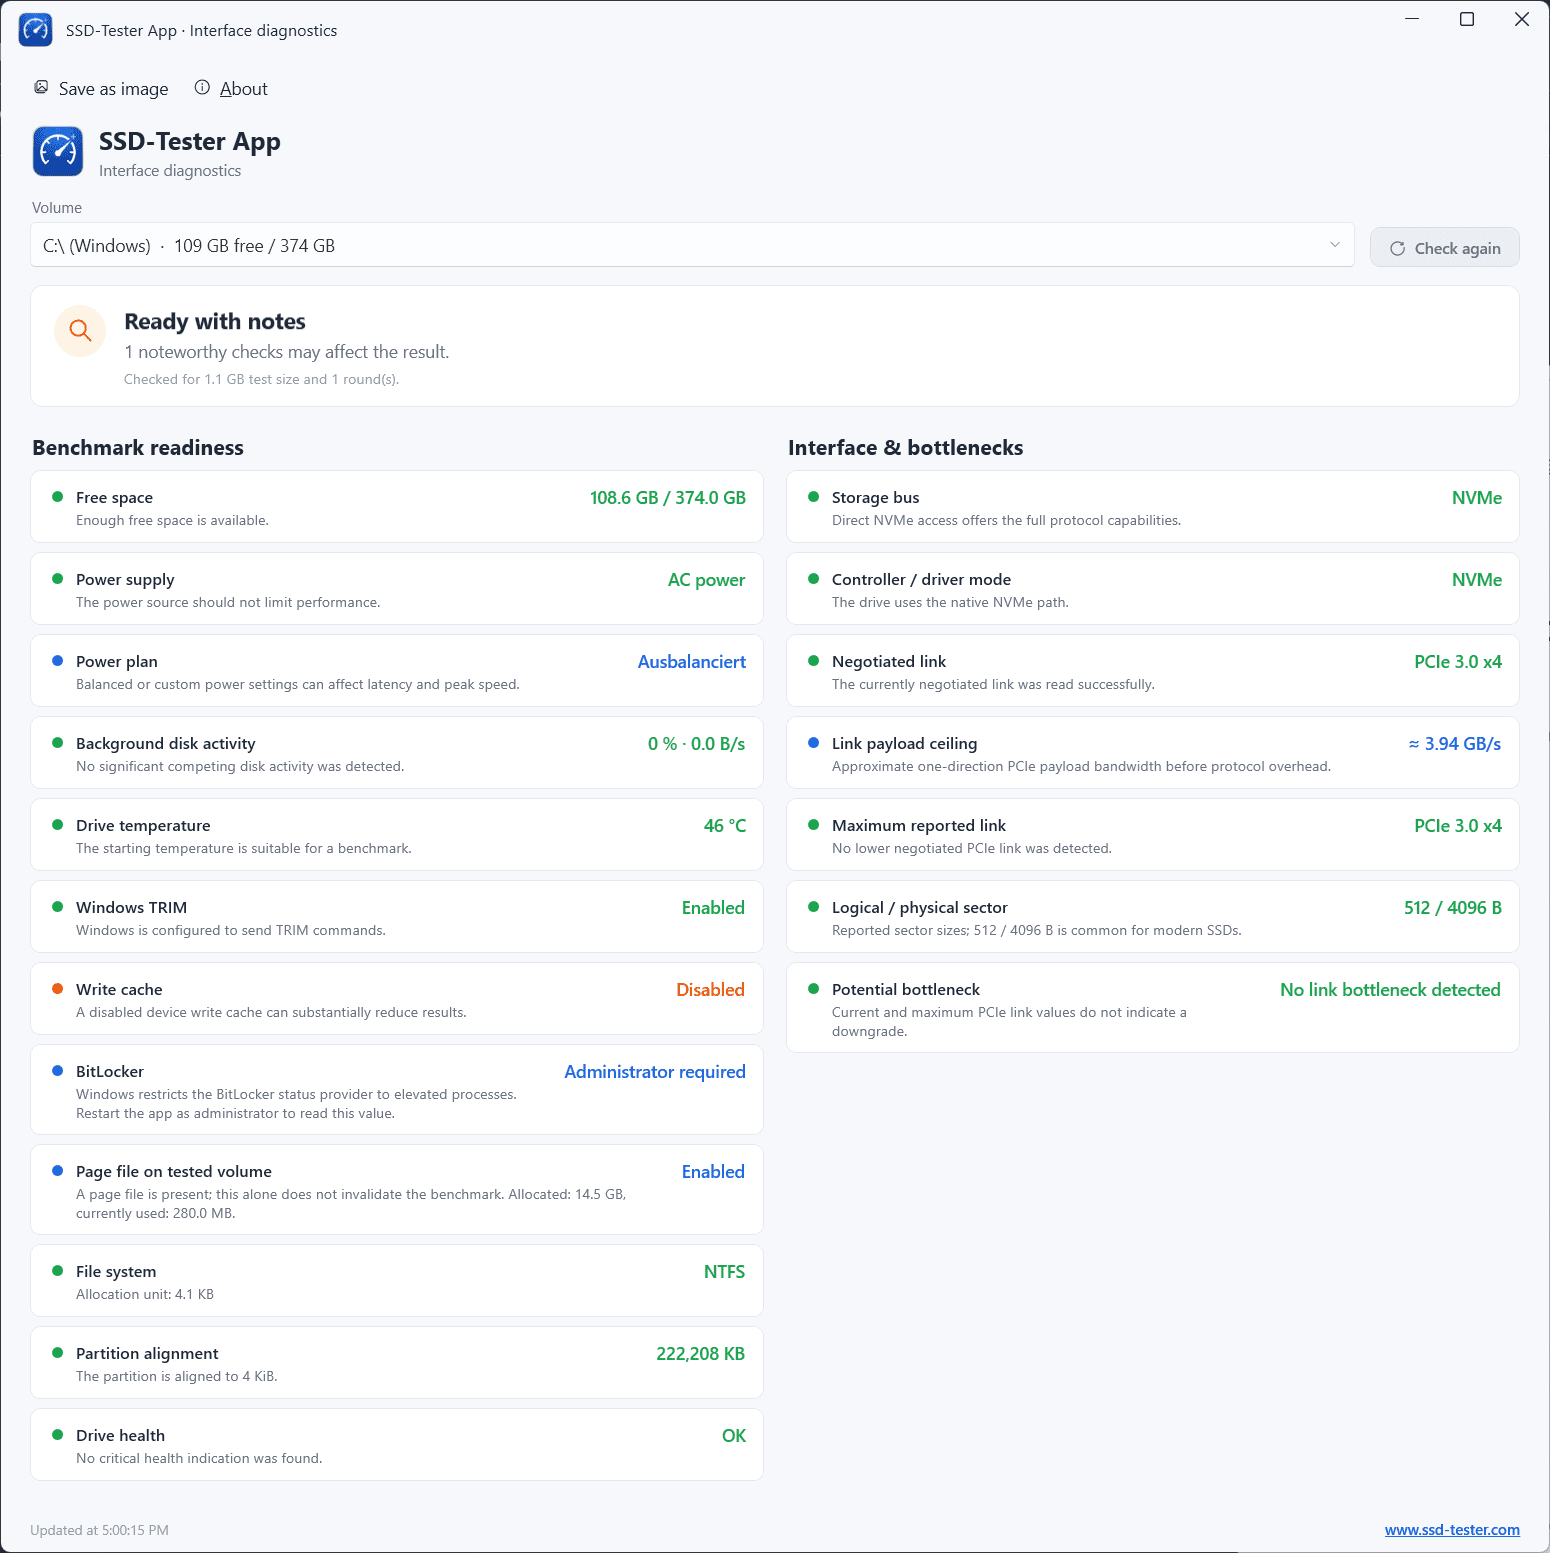Open the About menu item
The image size is (1550, 1553).
point(231,89)
